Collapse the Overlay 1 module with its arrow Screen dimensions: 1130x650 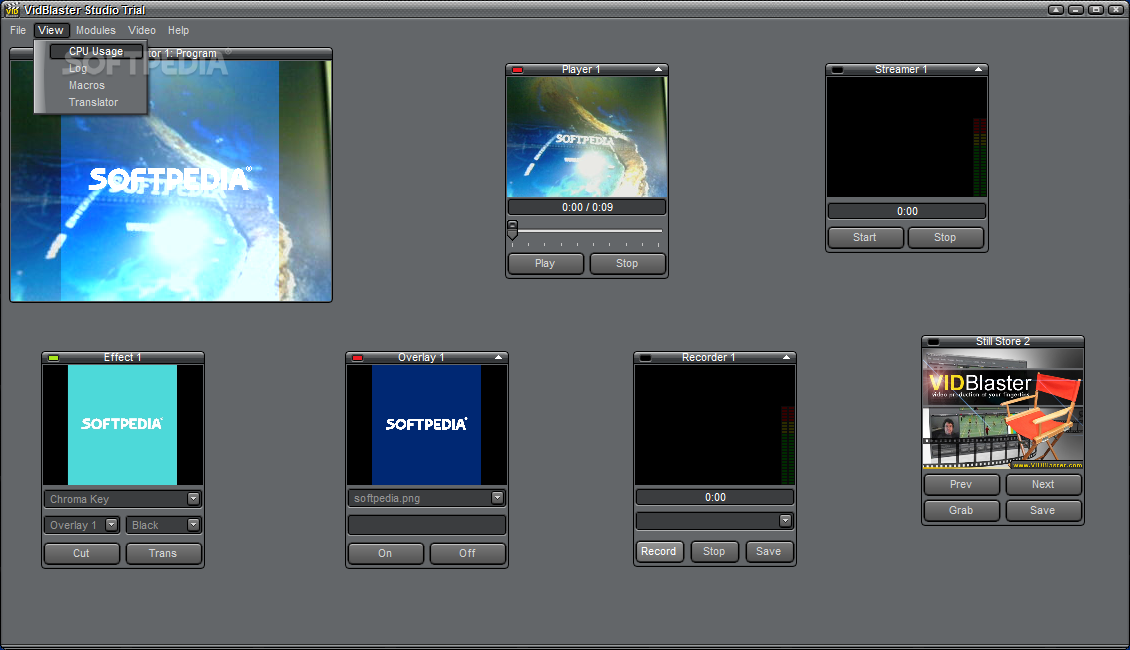pyautogui.click(x=498, y=357)
